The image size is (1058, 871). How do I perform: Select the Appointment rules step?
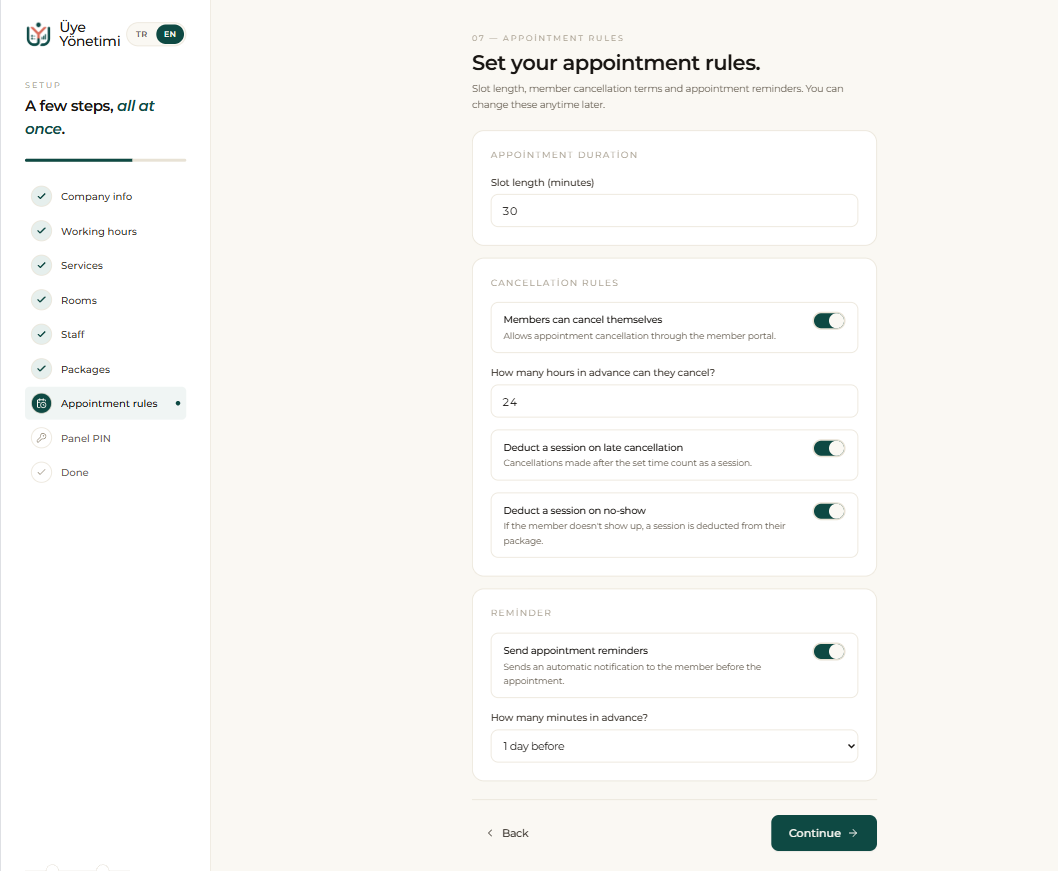pyautogui.click(x=105, y=403)
